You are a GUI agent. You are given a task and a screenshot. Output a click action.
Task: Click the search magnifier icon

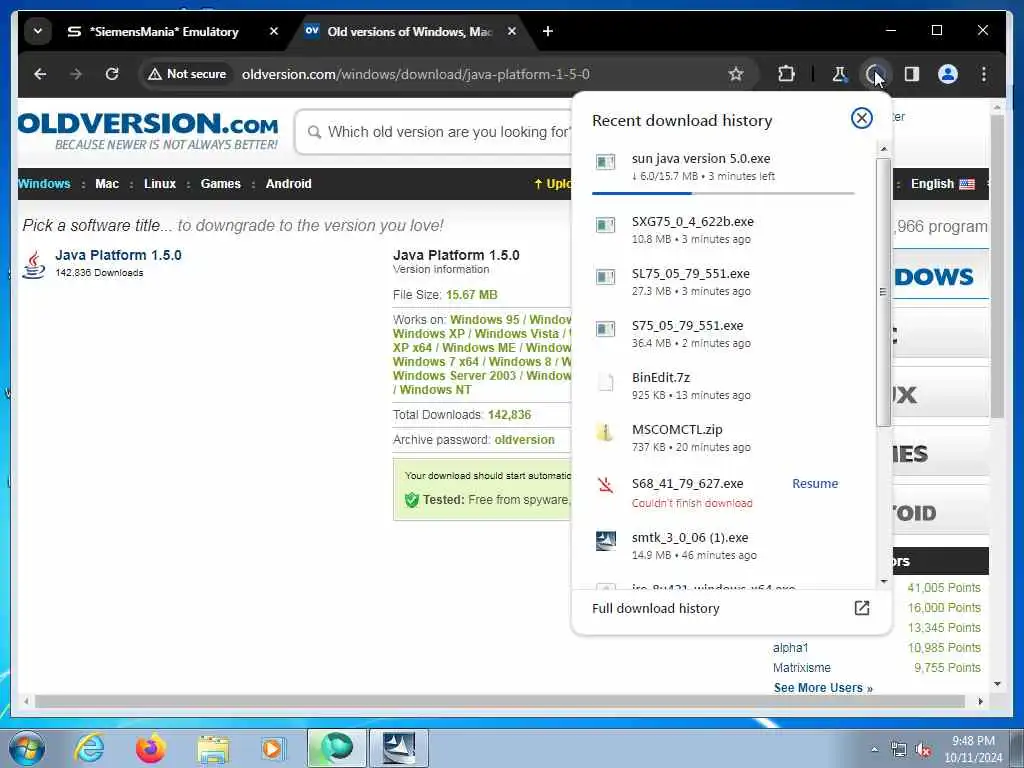click(314, 132)
